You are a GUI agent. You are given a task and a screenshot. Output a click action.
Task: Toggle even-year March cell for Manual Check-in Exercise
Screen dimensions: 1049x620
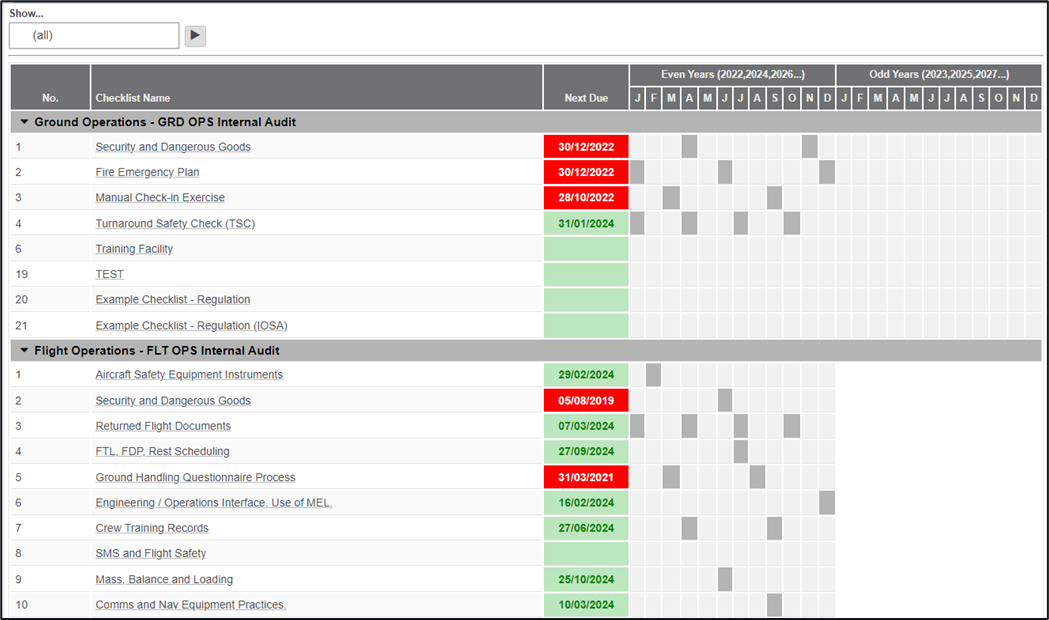(671, 198)
